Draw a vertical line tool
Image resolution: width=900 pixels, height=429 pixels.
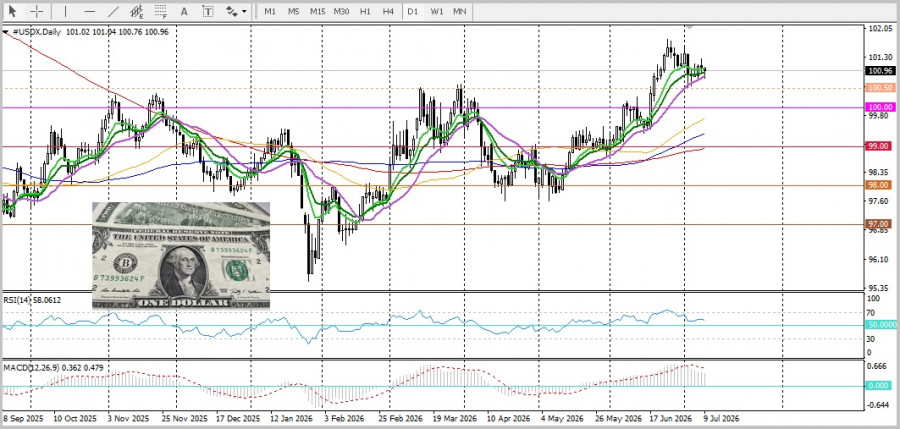tap(65, 11)
